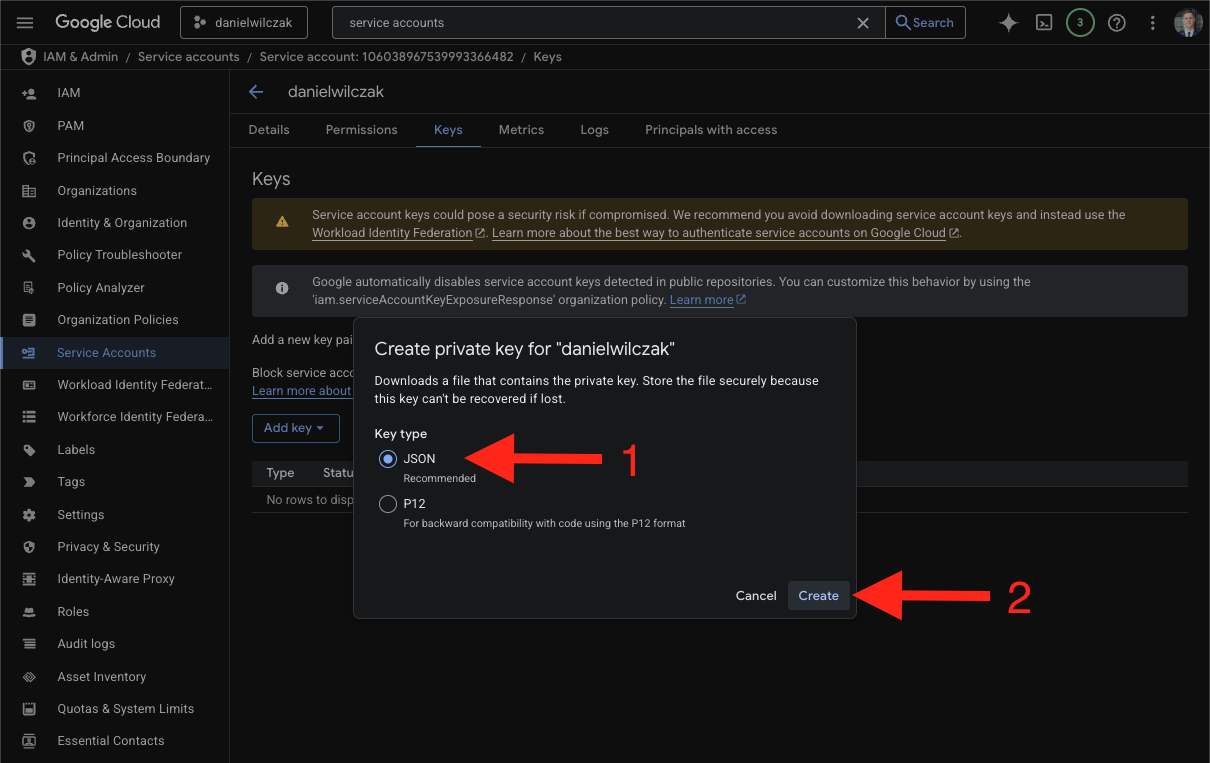Click Create to generate private key

click(x=818, y=595)
